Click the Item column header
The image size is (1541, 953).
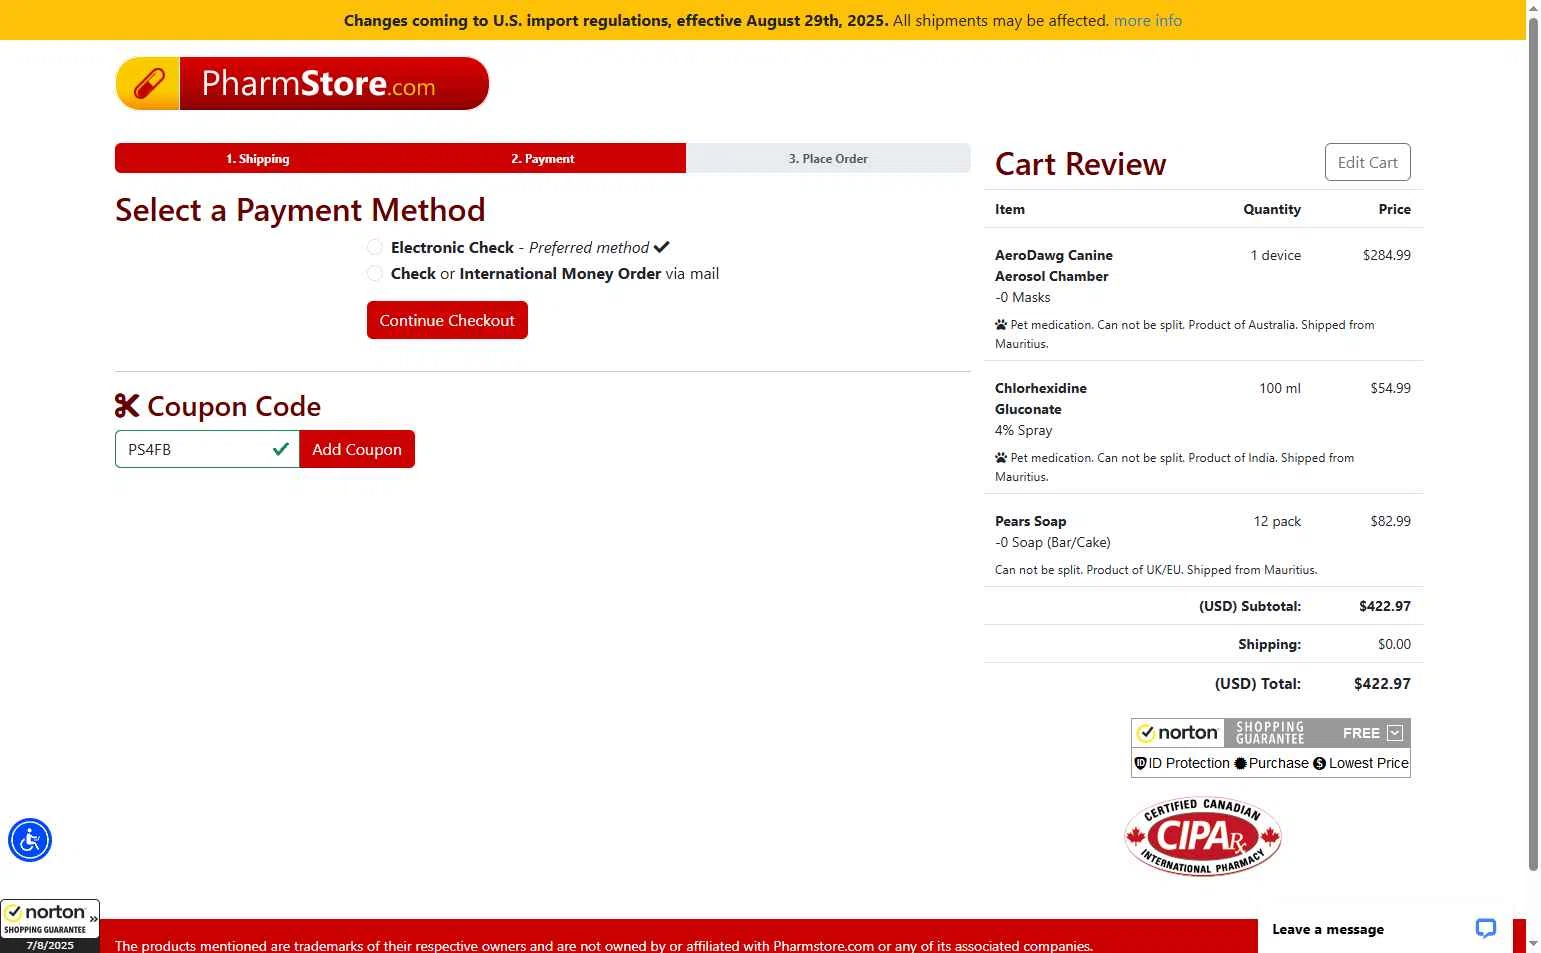tap(1010, 209)
